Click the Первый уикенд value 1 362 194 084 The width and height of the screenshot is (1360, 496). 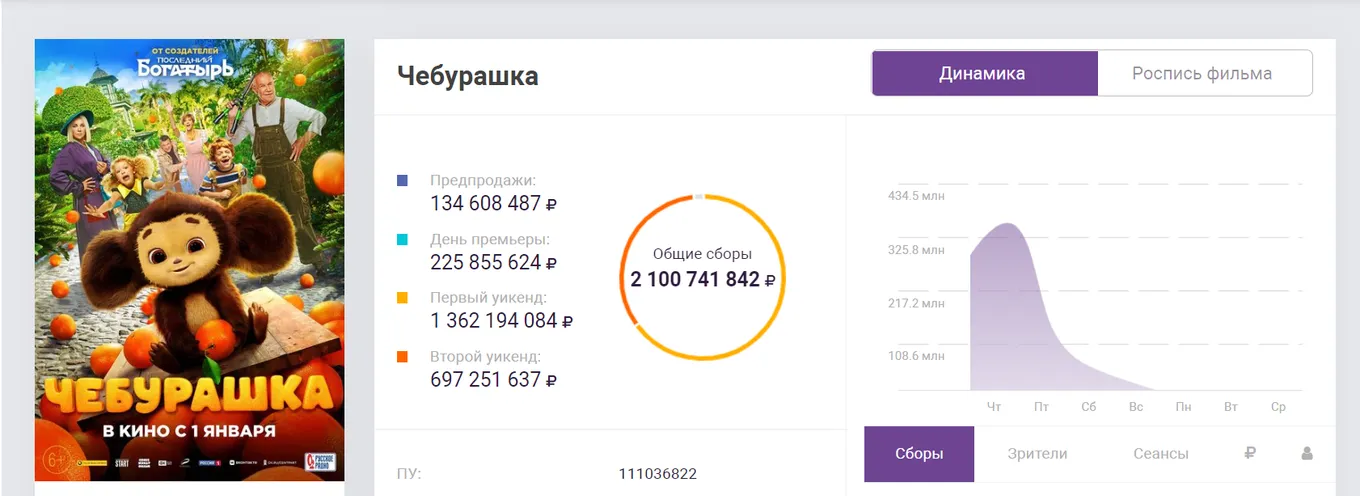pyautogui.click(x=501, y=321)
